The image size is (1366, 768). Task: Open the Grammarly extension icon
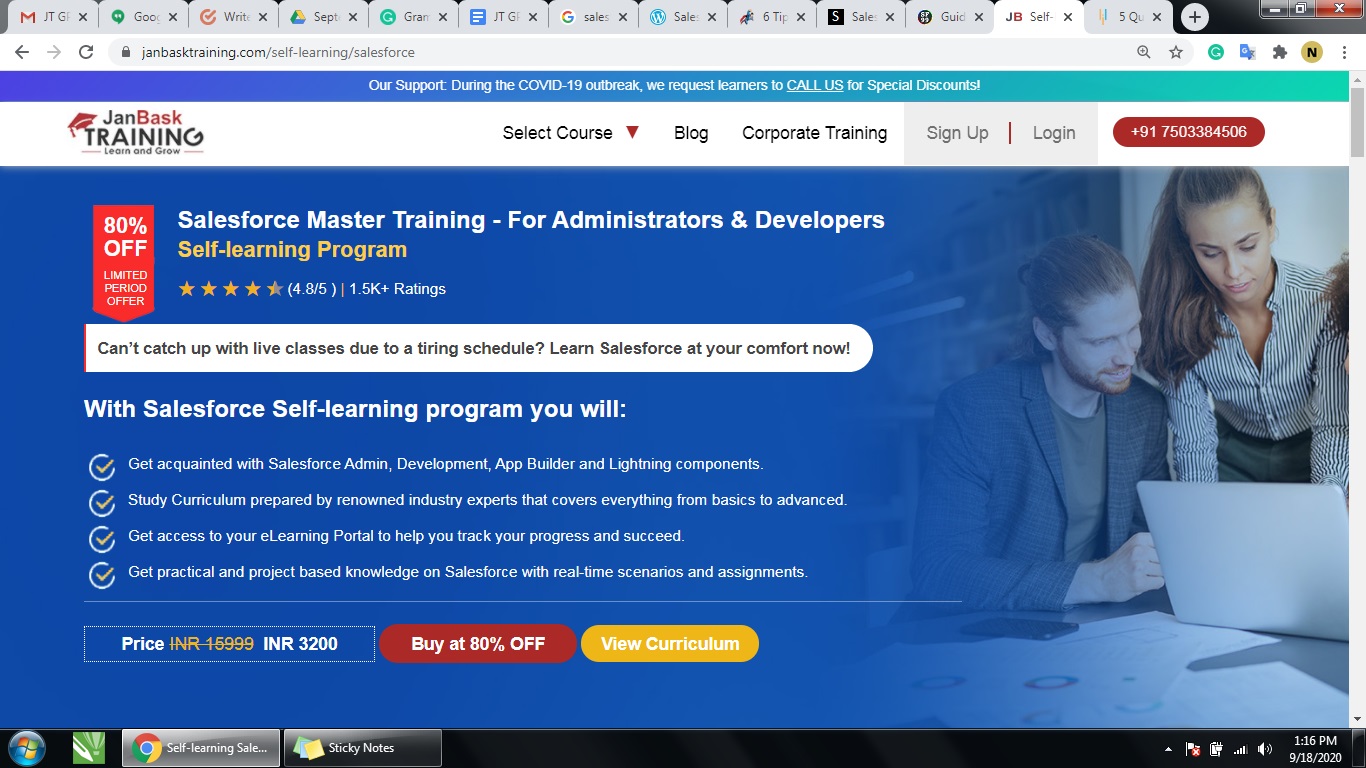pos(1216,52)
